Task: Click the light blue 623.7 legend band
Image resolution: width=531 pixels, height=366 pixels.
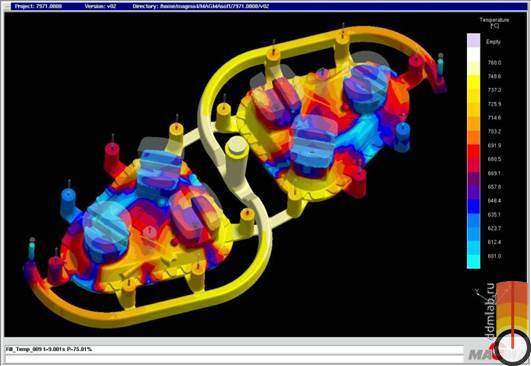Action: coord(473,228)
